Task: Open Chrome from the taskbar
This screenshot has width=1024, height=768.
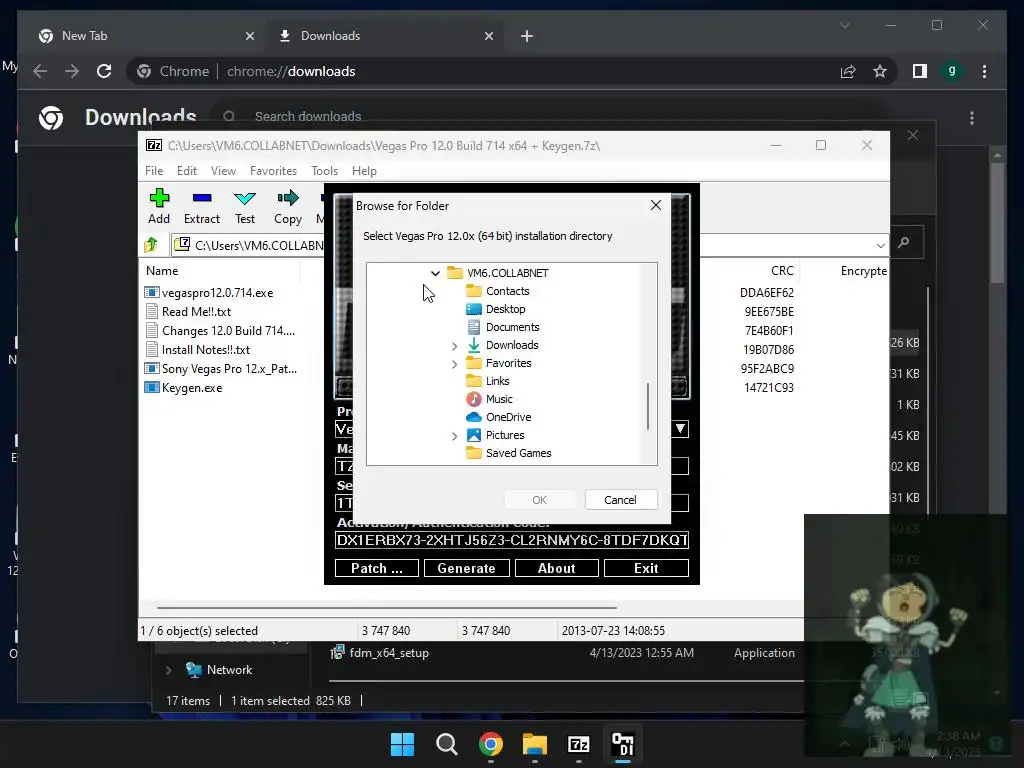Action: click(490, 744)
